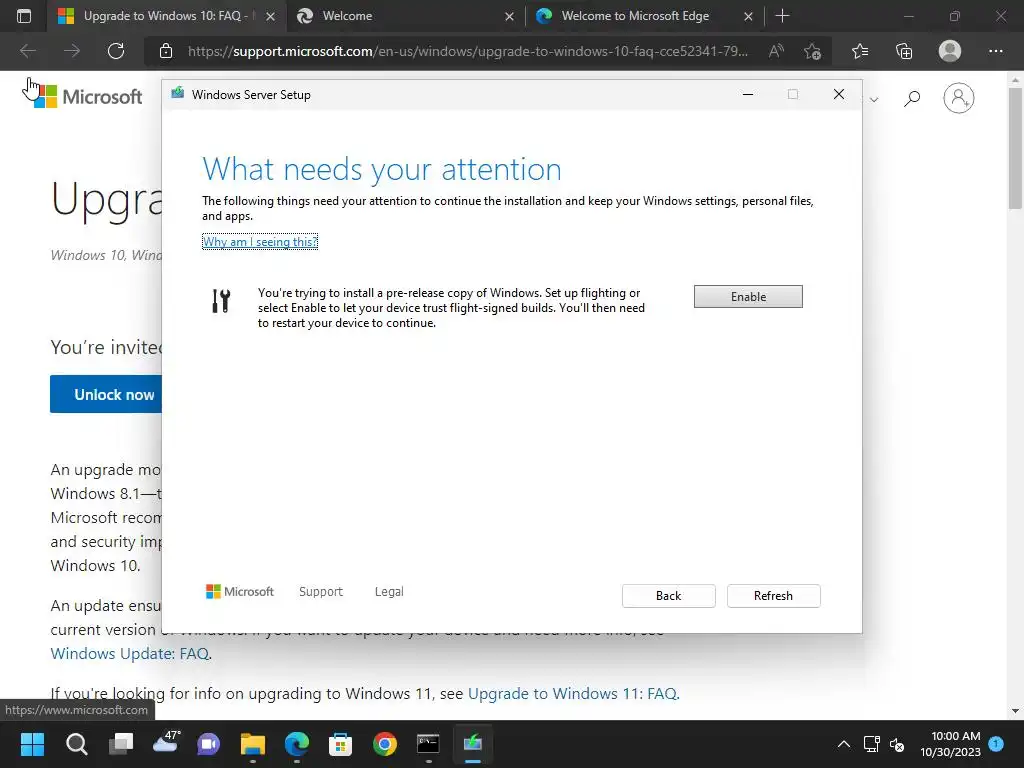Add this page to favorites
This screenshot has width=1024, height=768.
(812, 51)
